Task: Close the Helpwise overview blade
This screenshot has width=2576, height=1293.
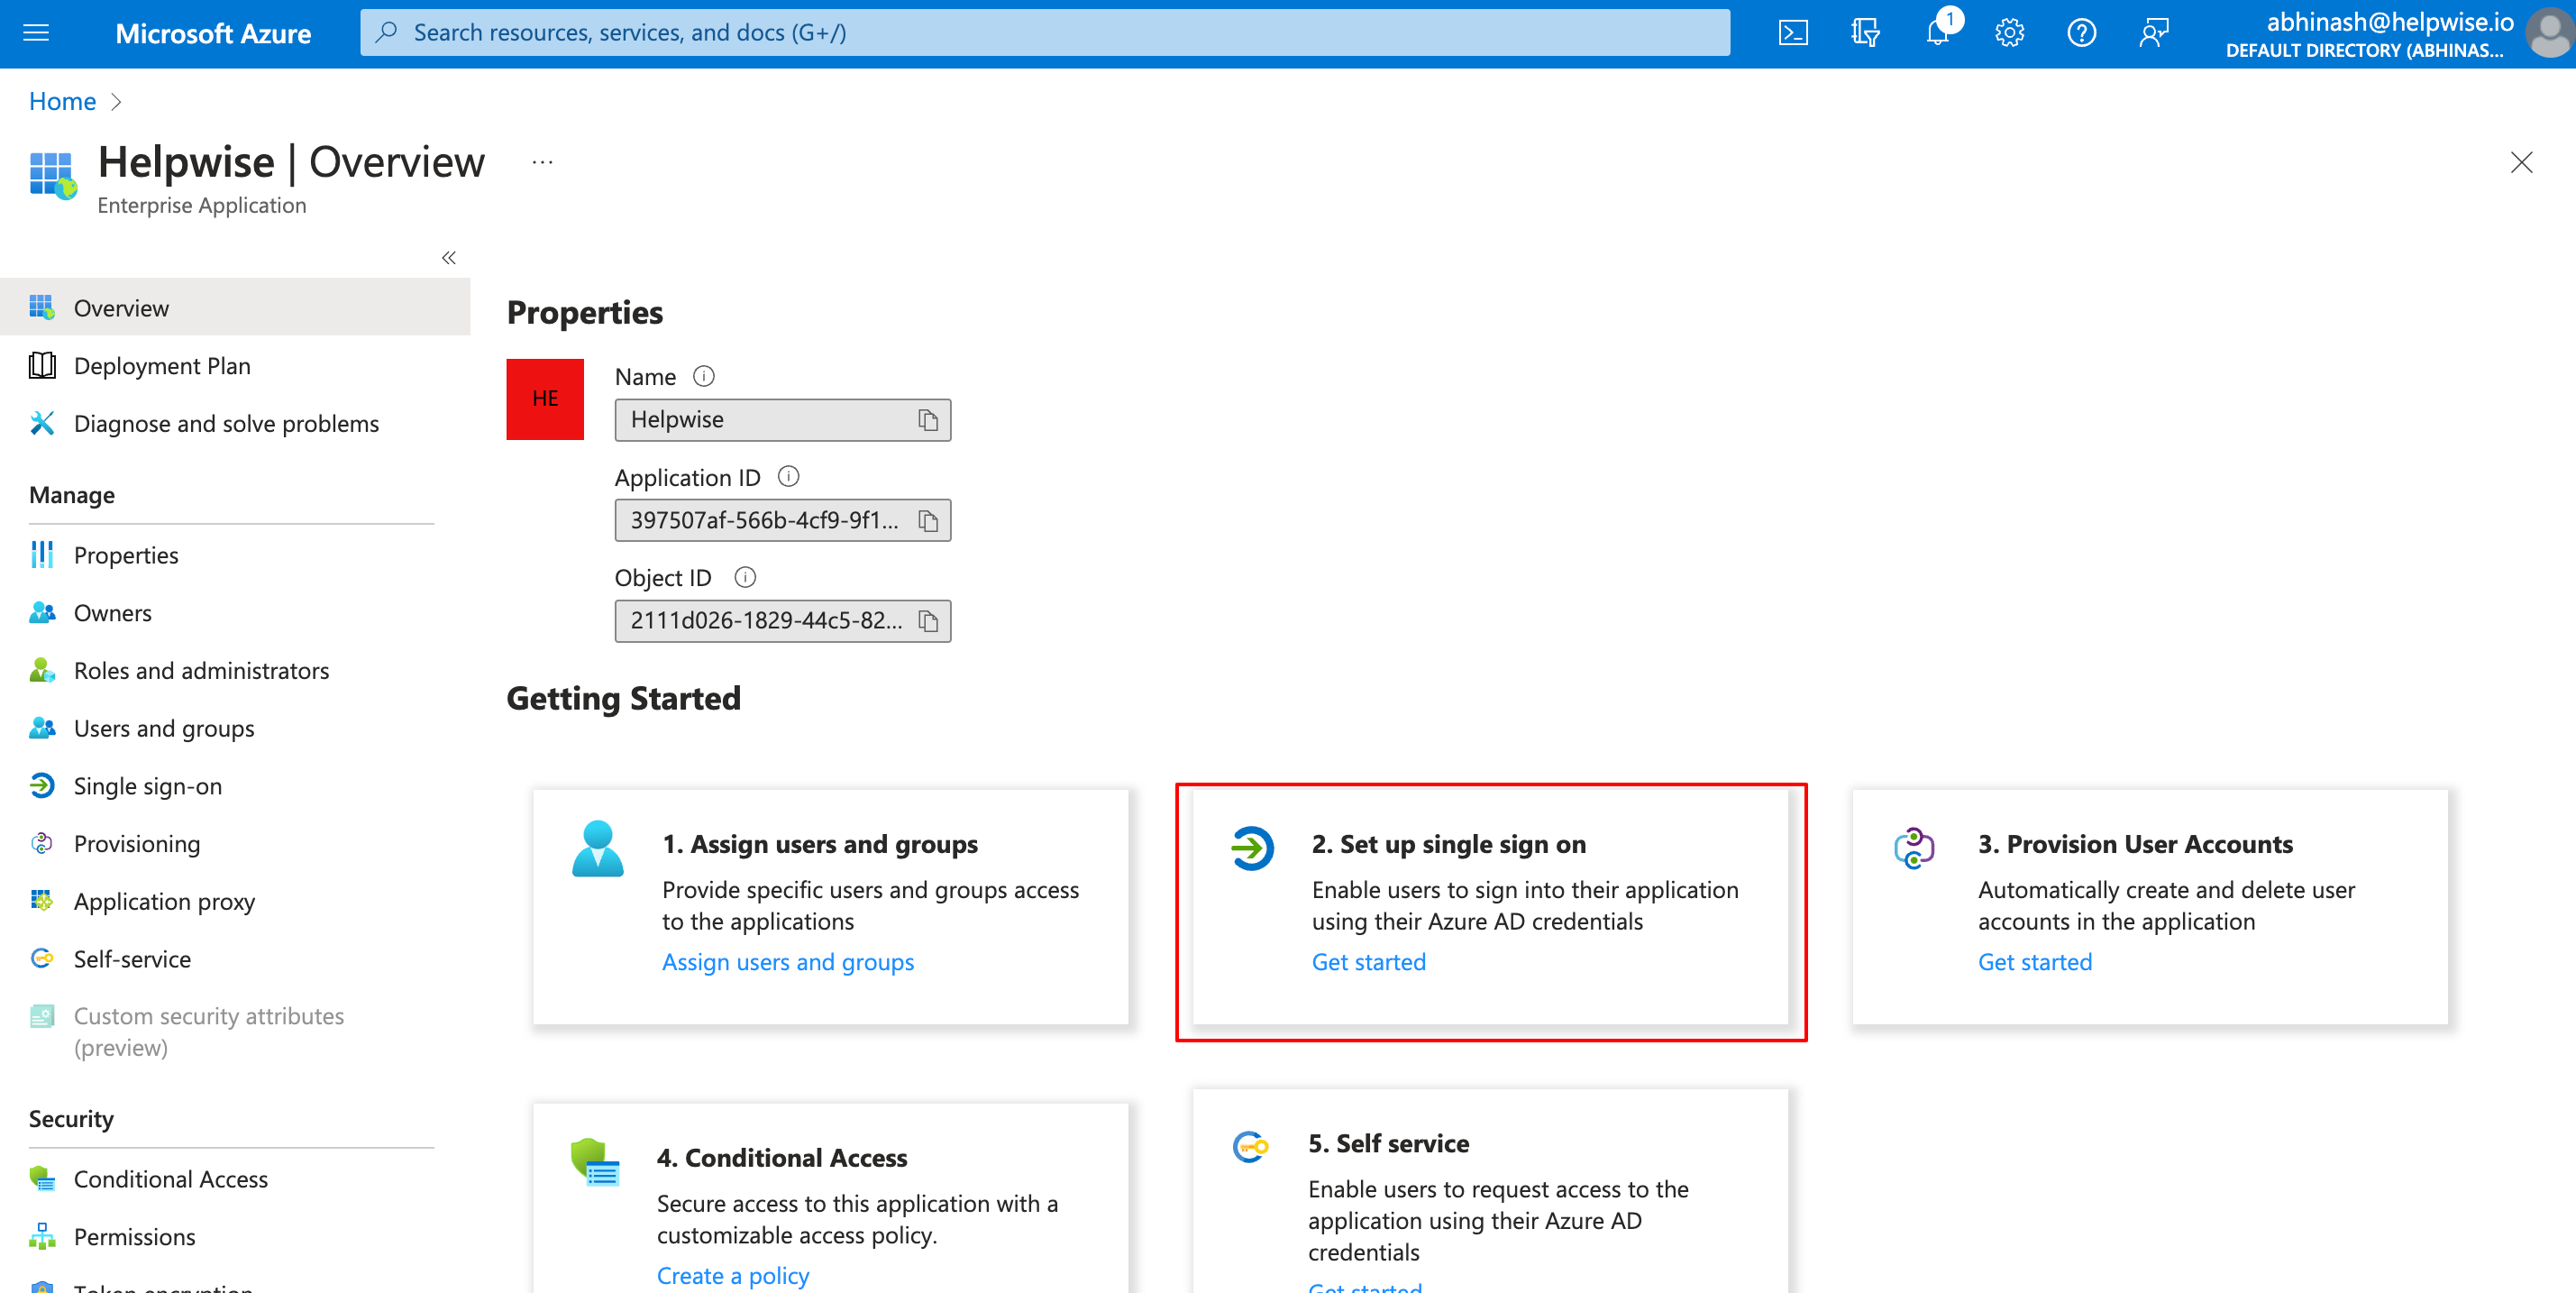Action: click(x=2521, y=162)
